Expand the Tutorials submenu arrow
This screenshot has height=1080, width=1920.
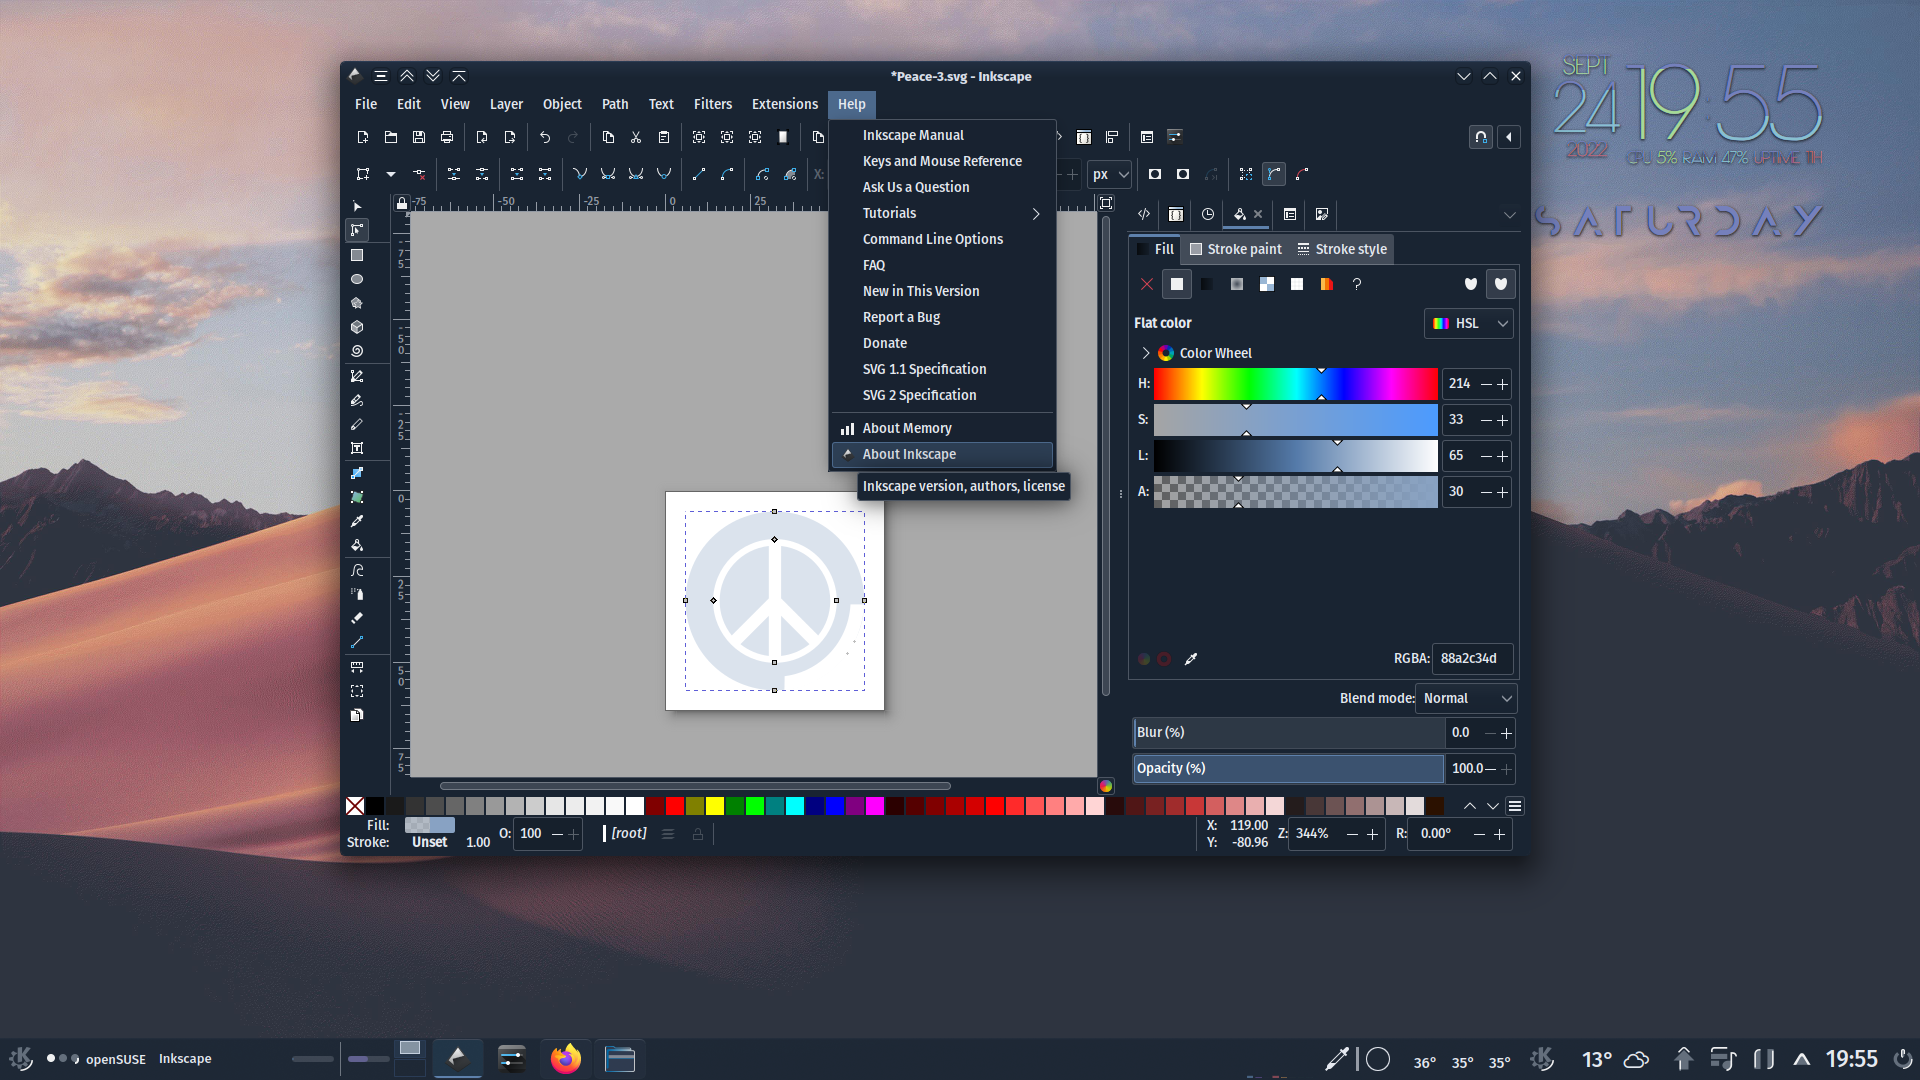[1036, 213]
